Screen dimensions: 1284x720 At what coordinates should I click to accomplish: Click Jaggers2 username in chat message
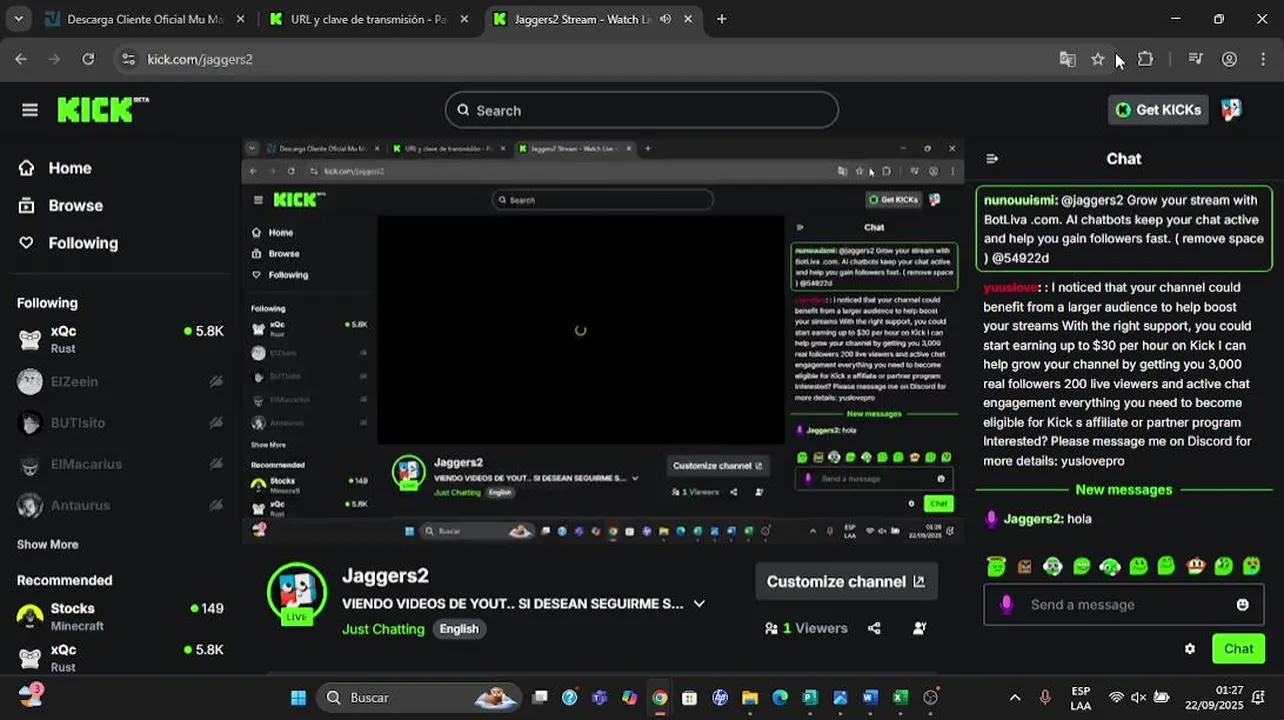[x=1032, y=519]
